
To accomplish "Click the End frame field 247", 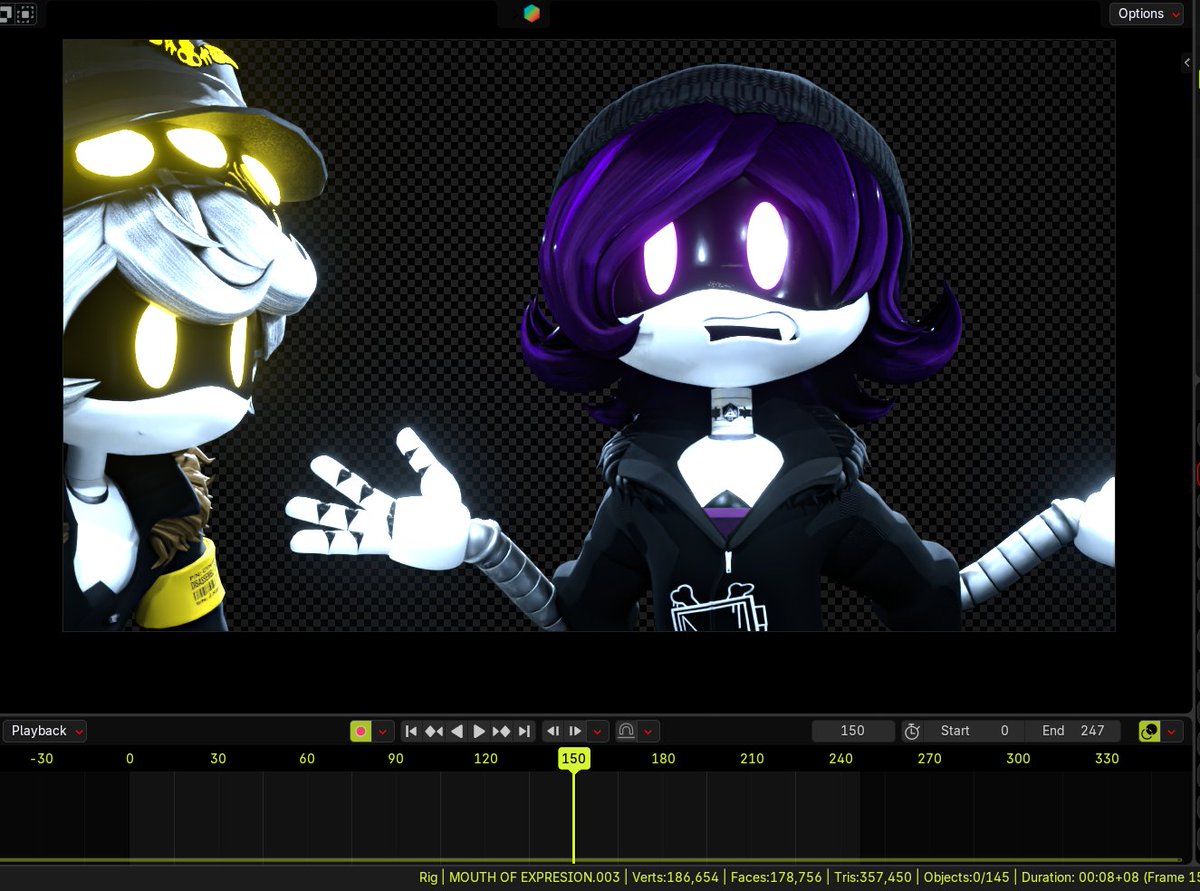I will (1073, 731).
